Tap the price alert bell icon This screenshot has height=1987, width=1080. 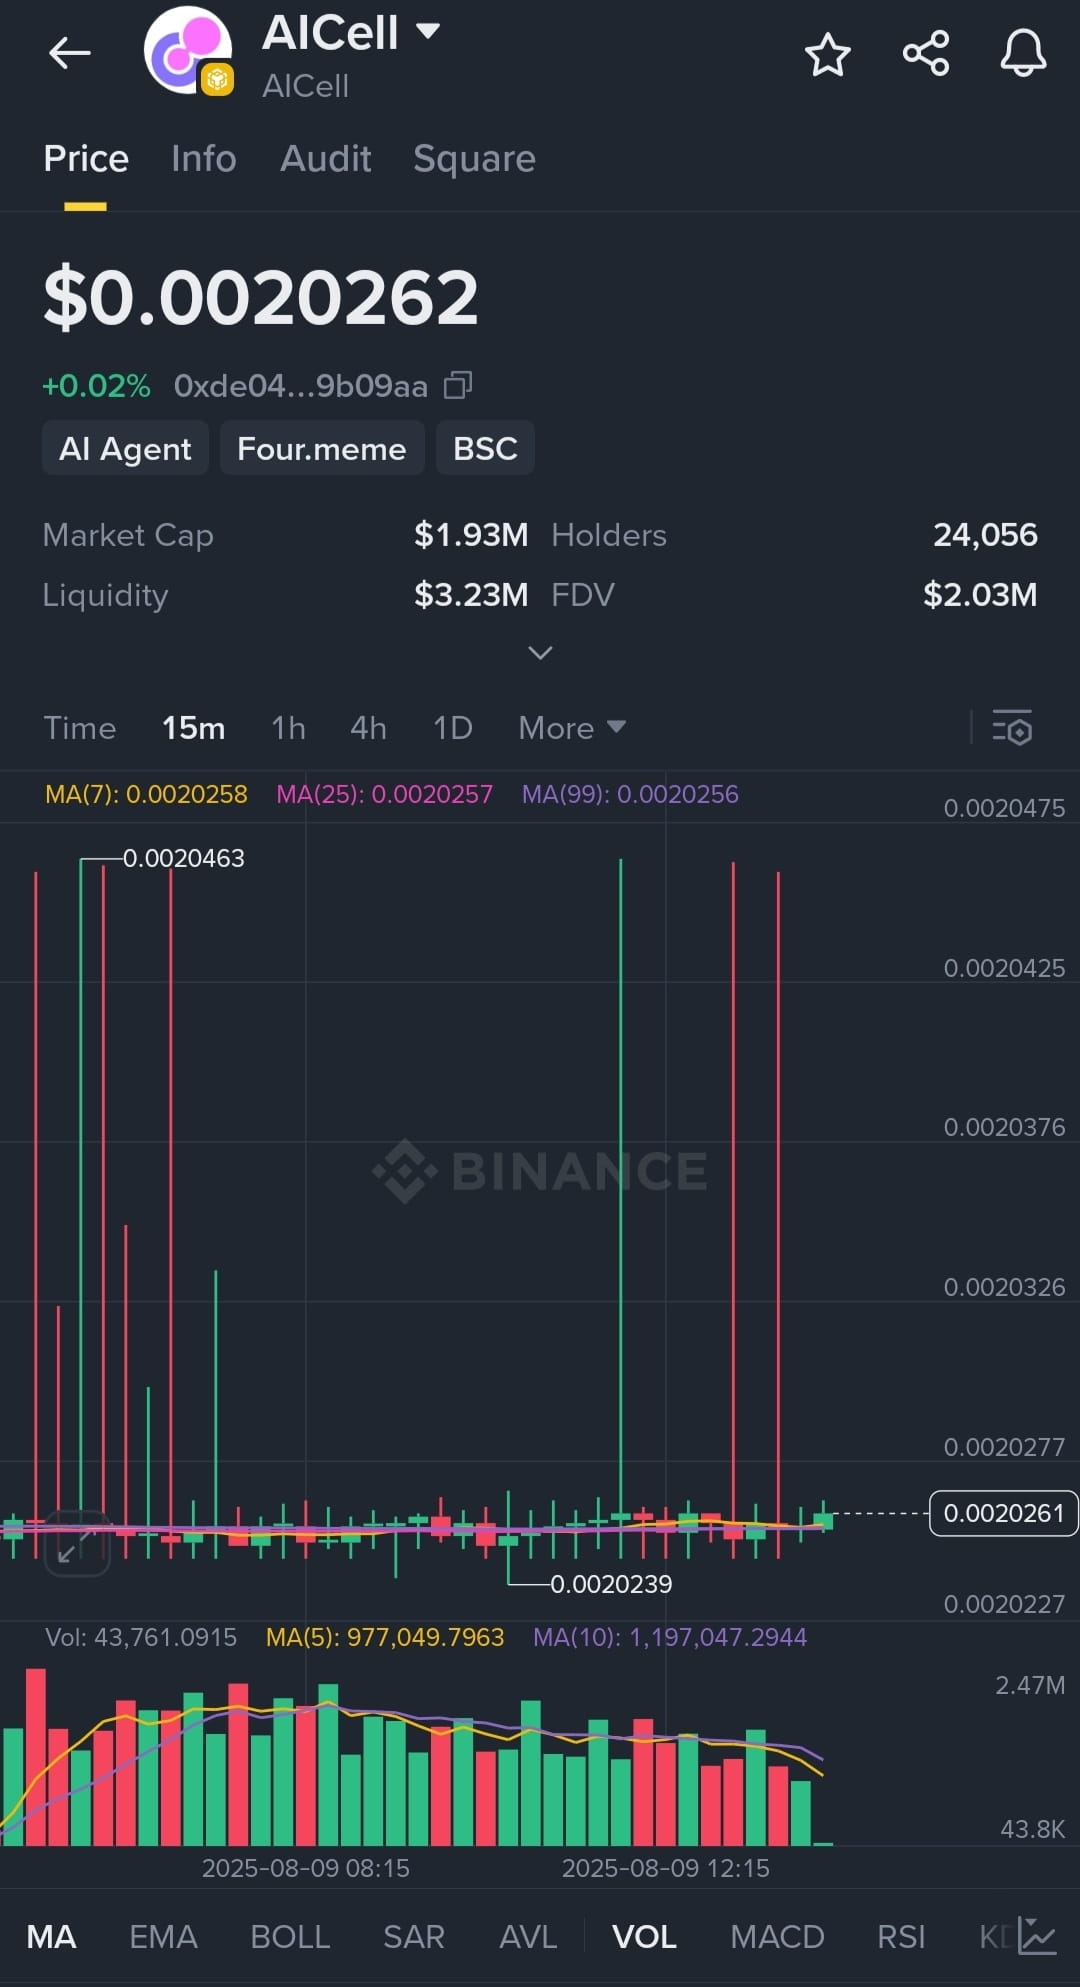tap(1023, 53)
